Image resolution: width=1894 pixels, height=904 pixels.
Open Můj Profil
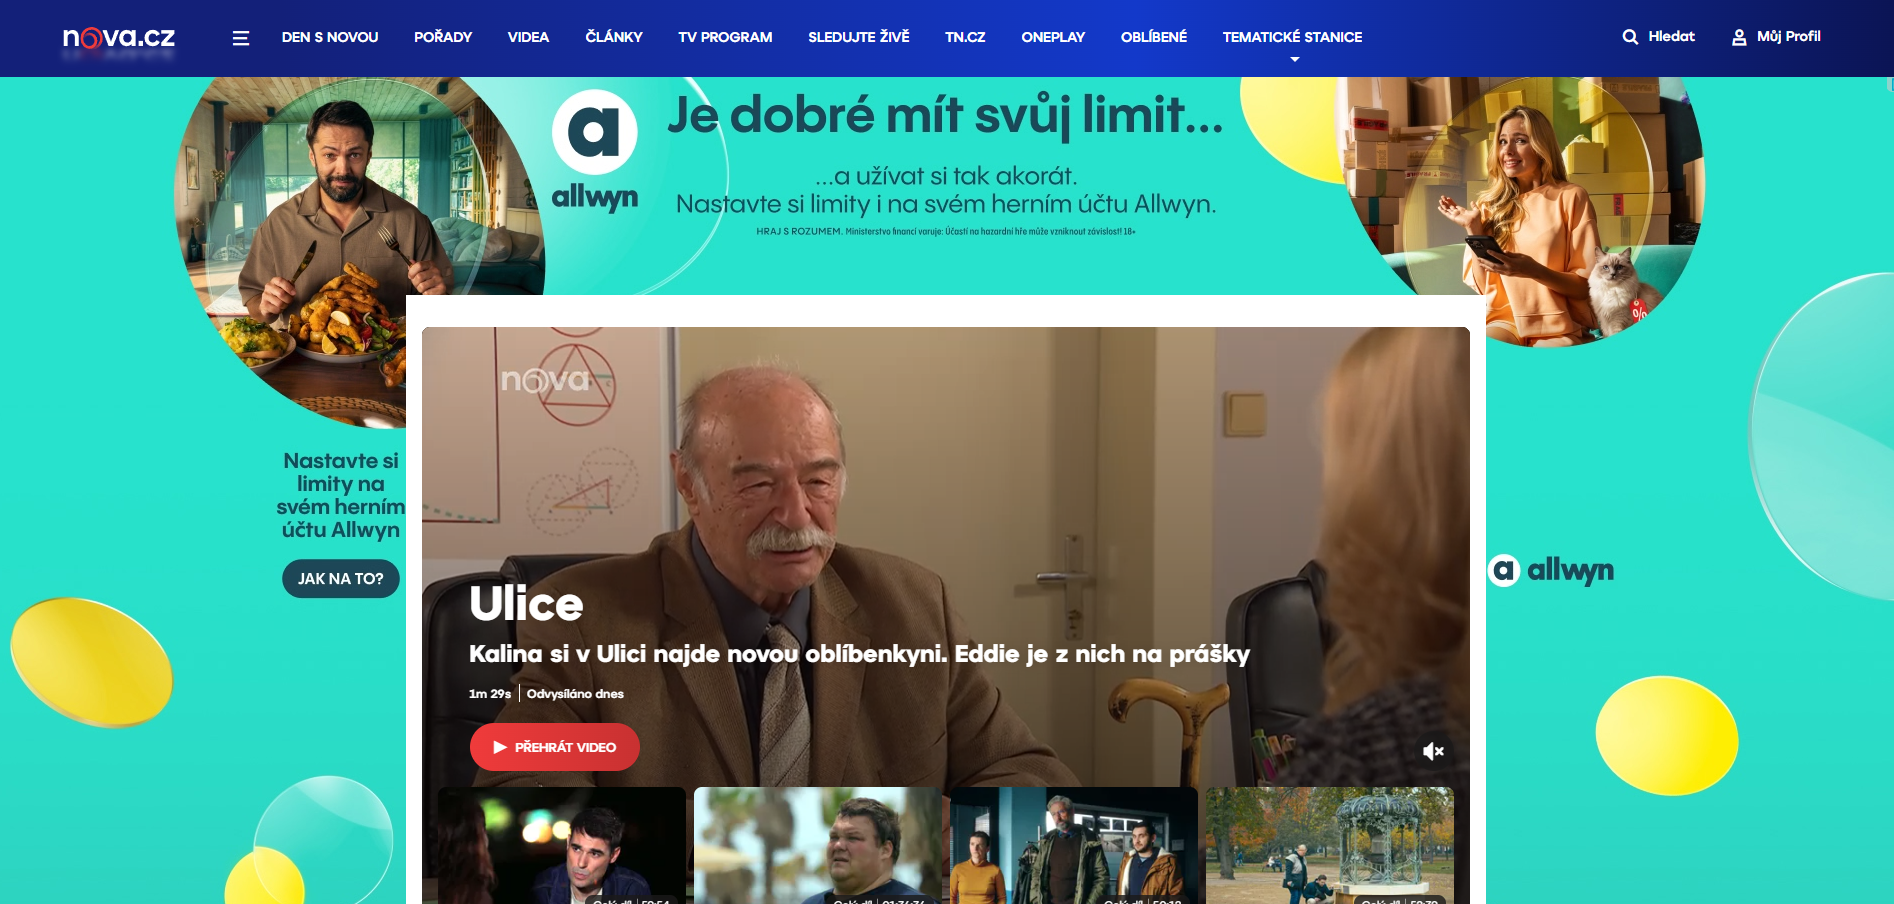1788,36
